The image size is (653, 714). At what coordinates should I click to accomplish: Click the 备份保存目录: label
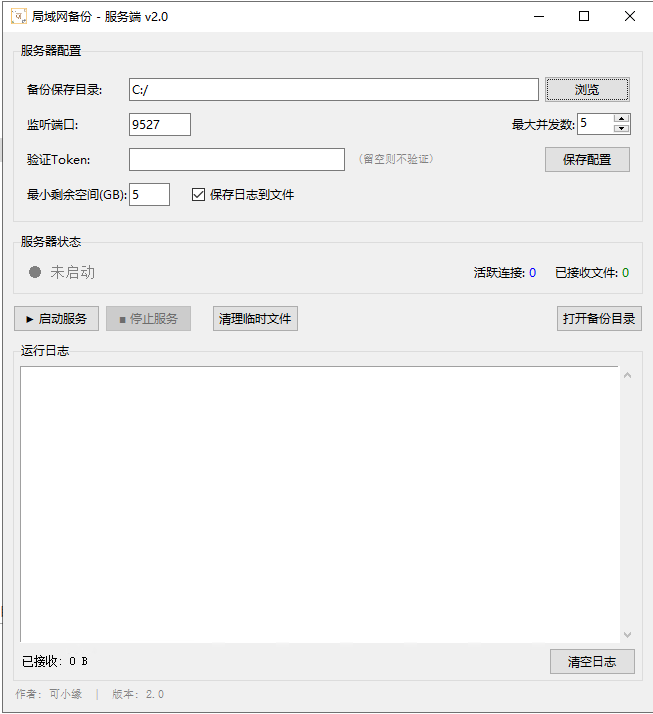click(64, 90)
